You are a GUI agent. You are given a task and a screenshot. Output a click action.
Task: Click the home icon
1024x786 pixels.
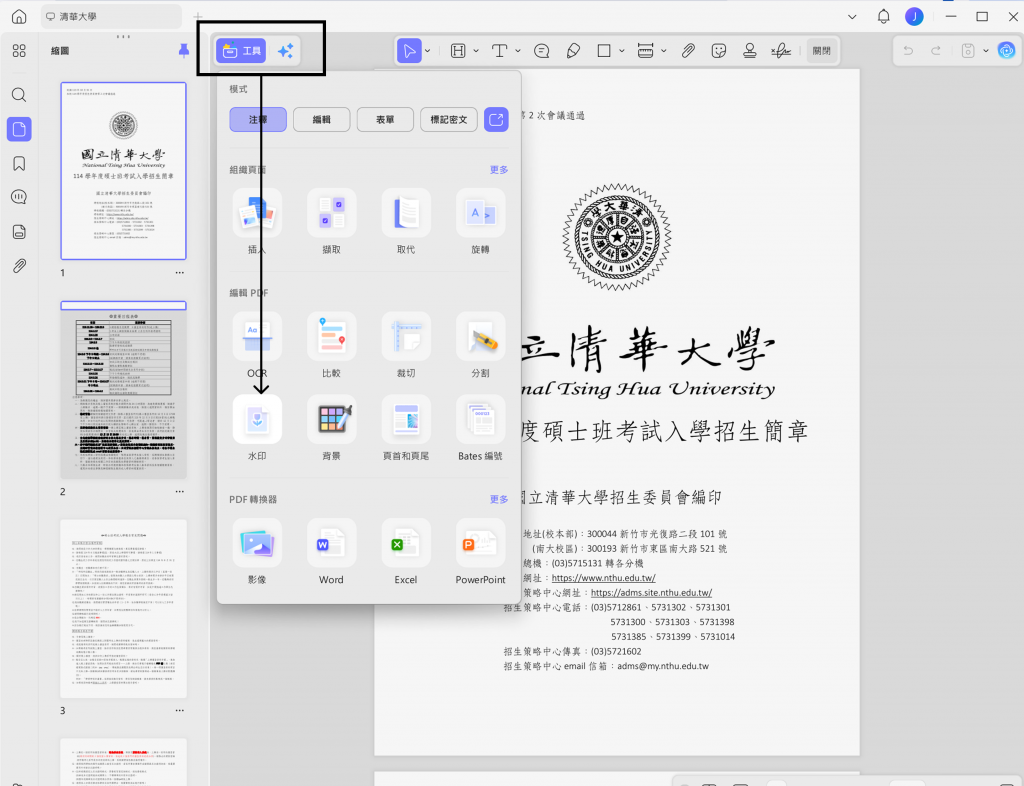point(19,17)
